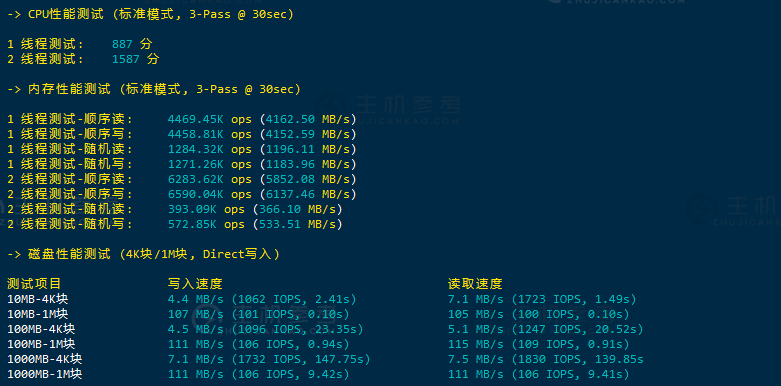
Task: Select 1 线程测试-随机读 label
Action: (x=70, y=149)
